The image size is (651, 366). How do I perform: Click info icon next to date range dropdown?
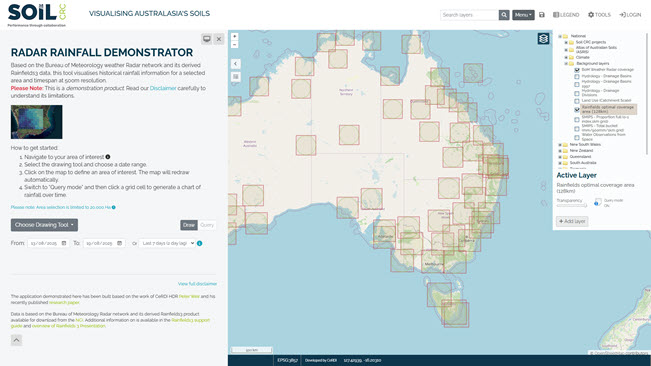tap(200, 243)
